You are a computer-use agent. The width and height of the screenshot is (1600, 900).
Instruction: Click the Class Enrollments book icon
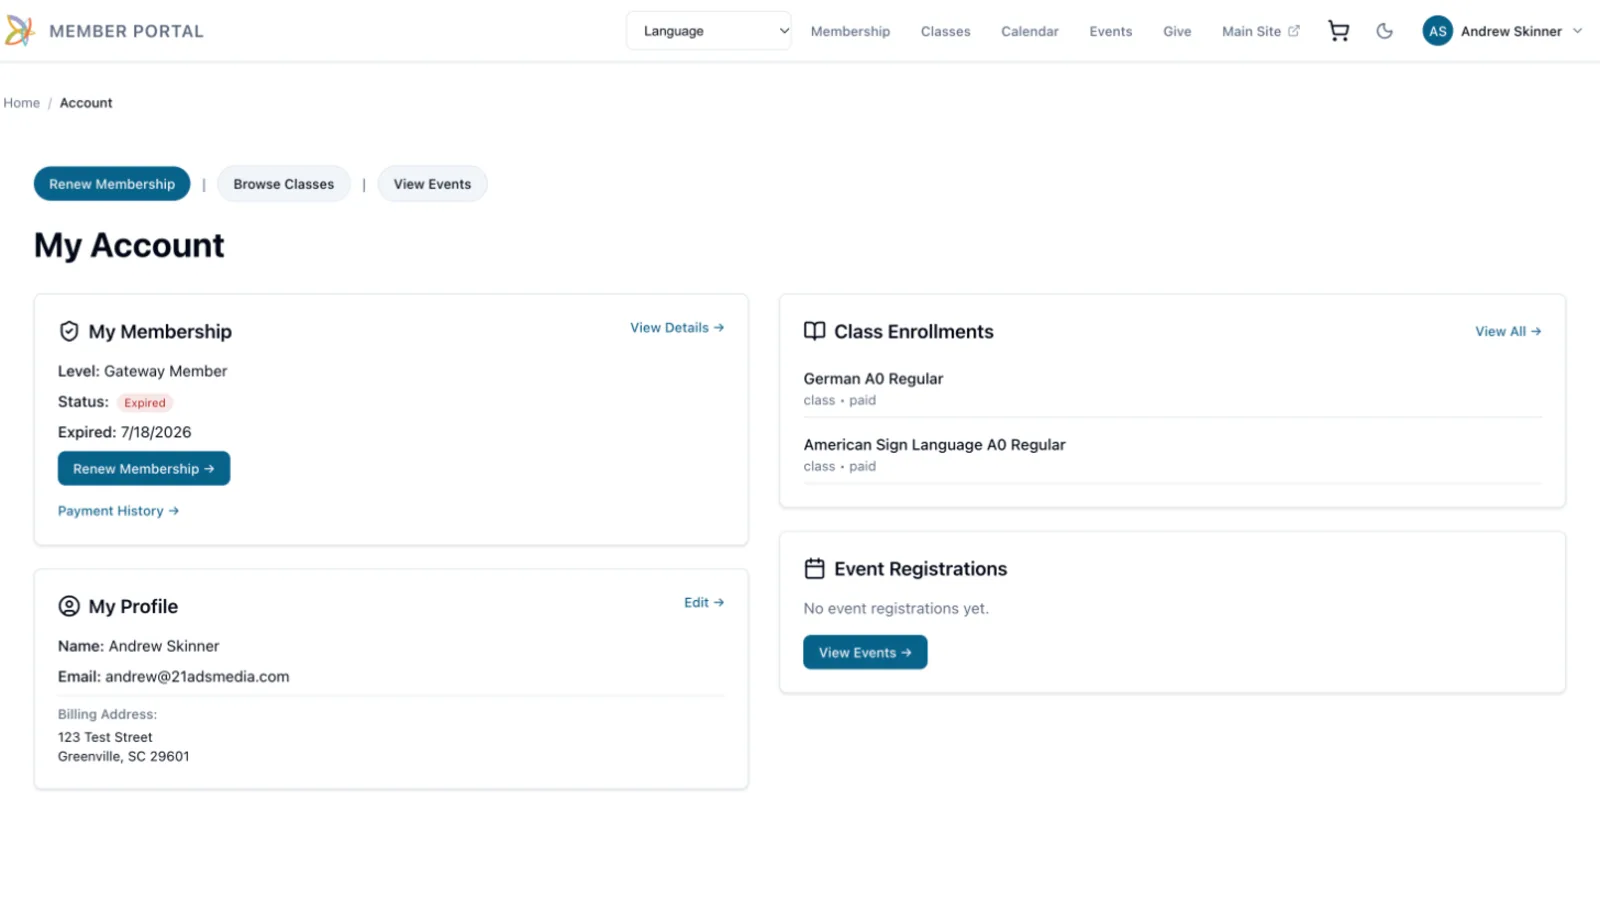815,331
